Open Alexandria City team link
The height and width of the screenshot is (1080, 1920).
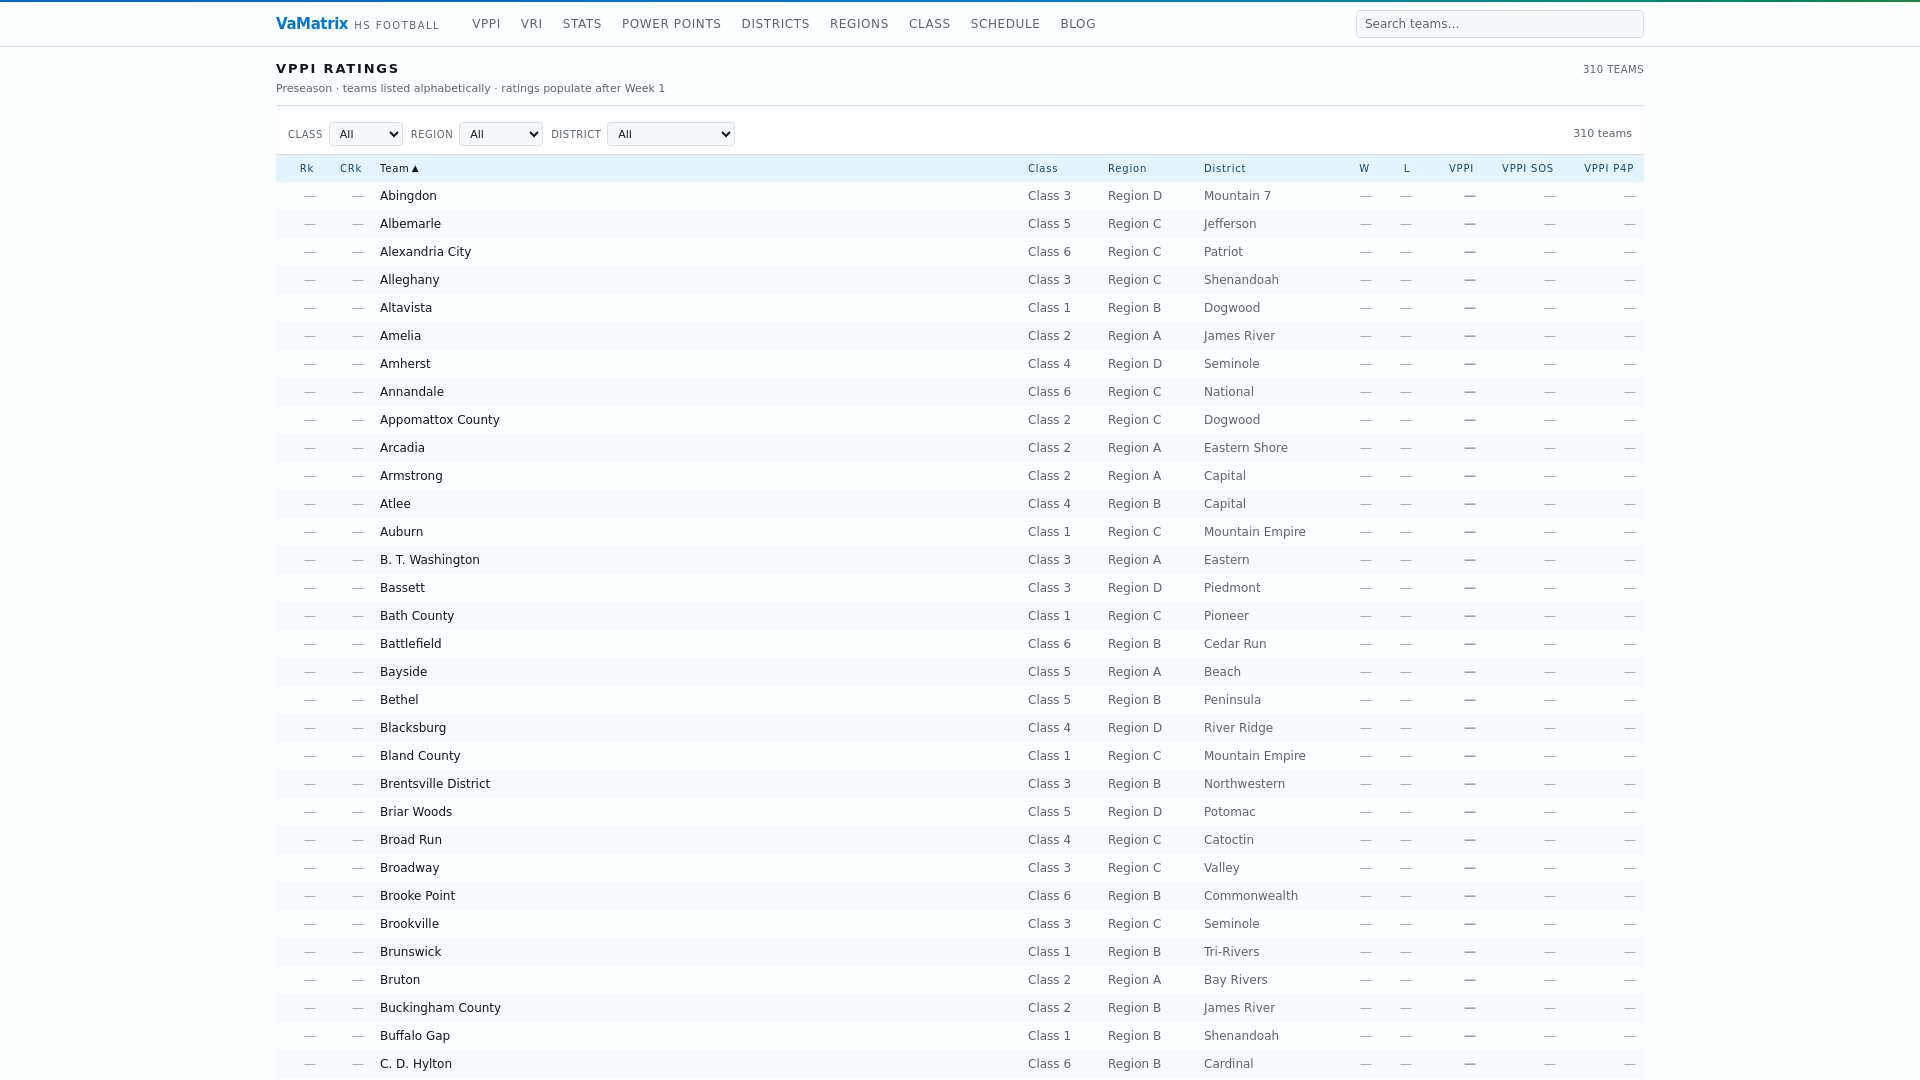425,252
